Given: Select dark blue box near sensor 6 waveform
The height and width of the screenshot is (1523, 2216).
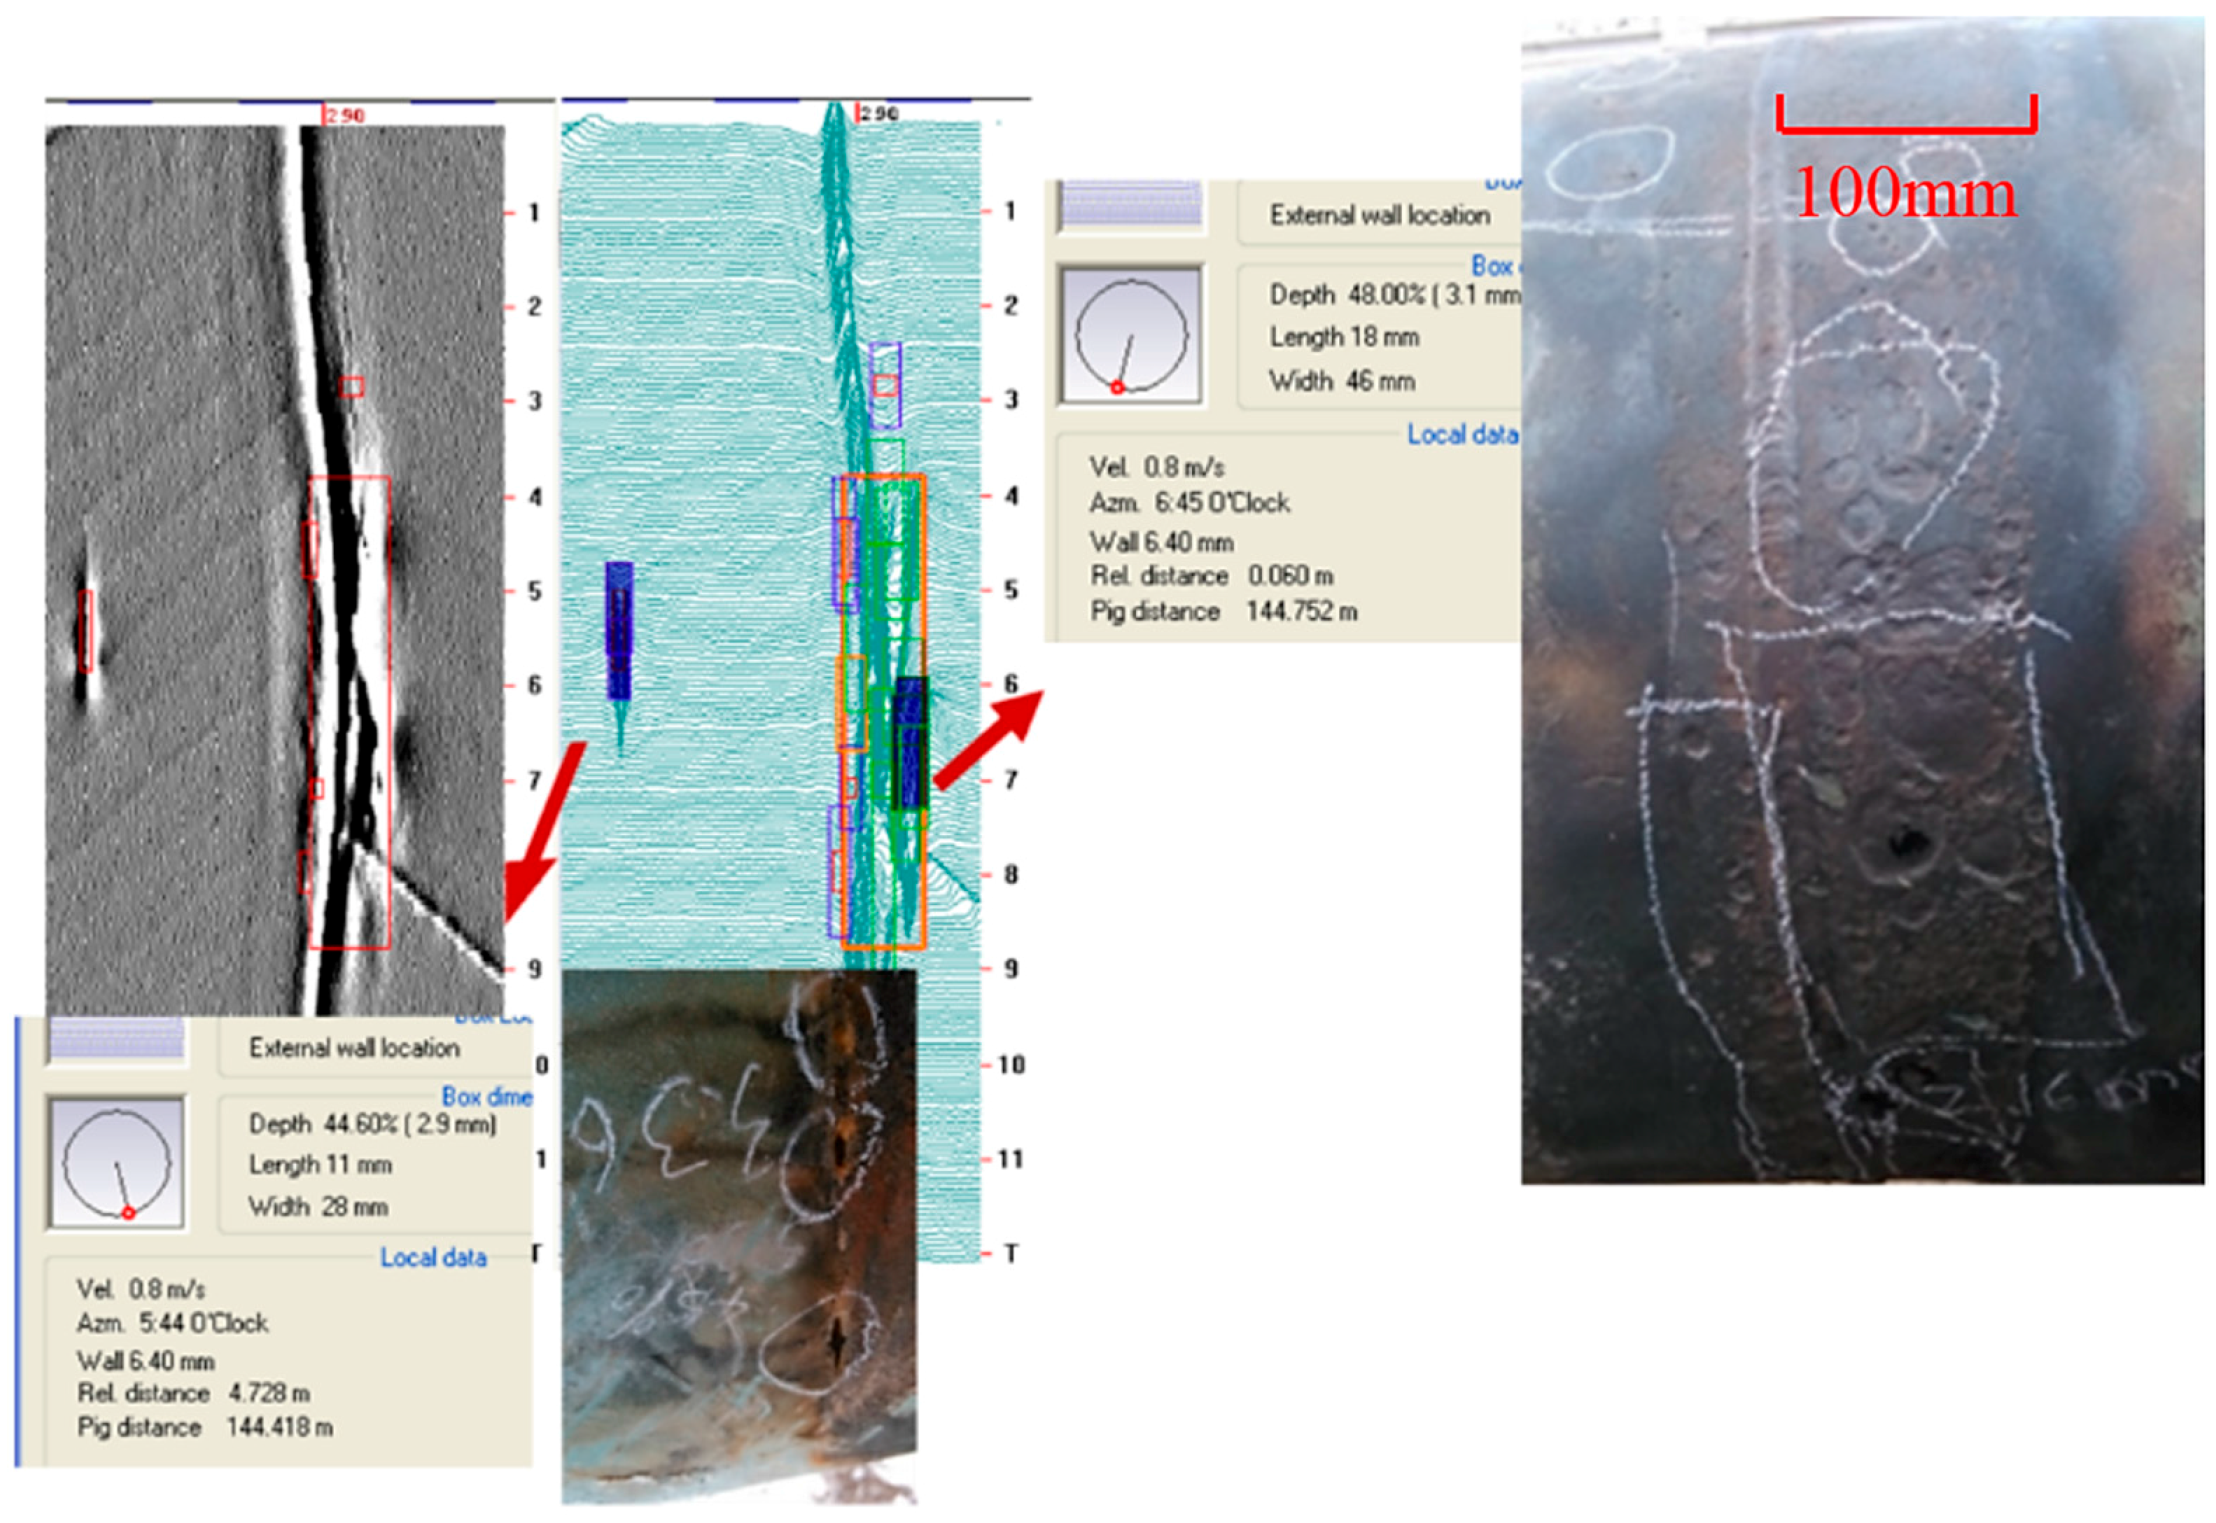Looking at the screenshot, I should [910, 742].
